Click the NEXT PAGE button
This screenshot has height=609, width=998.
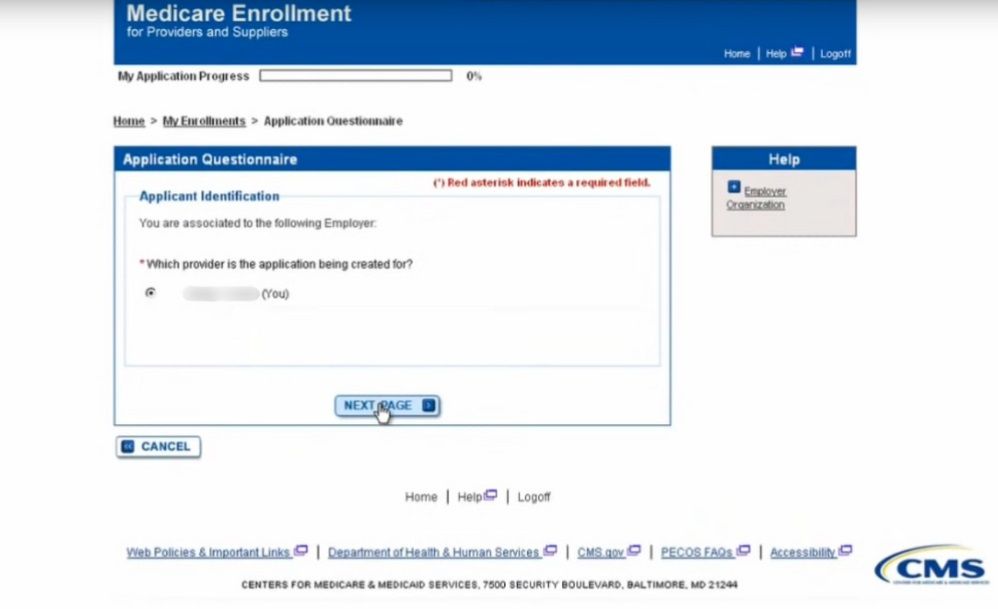pos(387,405)
